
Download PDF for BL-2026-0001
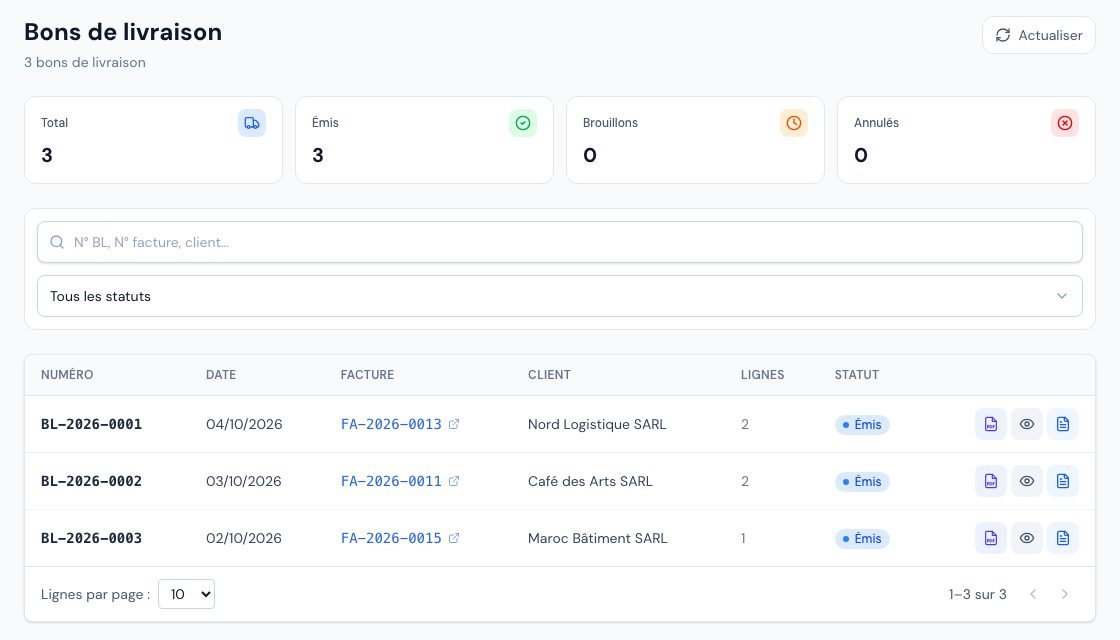(x=991, y=424)
